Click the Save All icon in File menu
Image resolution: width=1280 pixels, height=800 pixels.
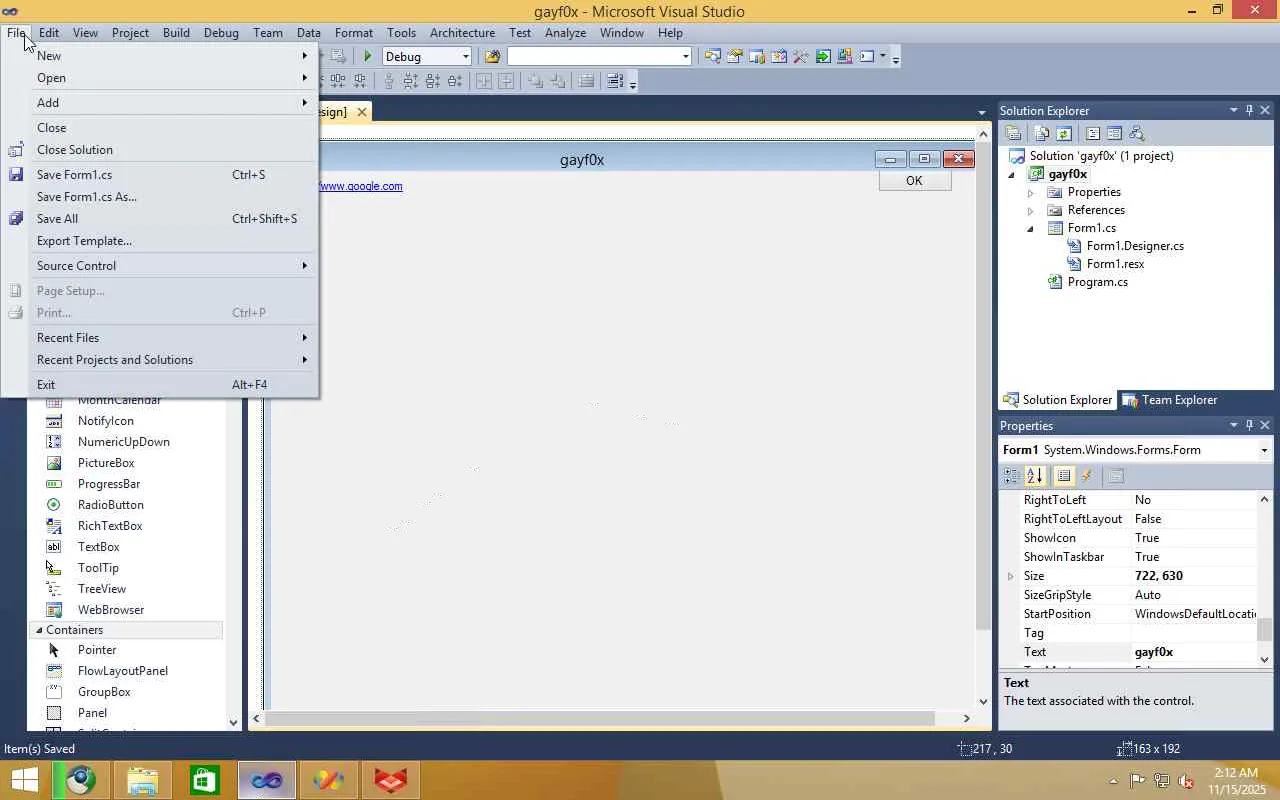(16, 219)
